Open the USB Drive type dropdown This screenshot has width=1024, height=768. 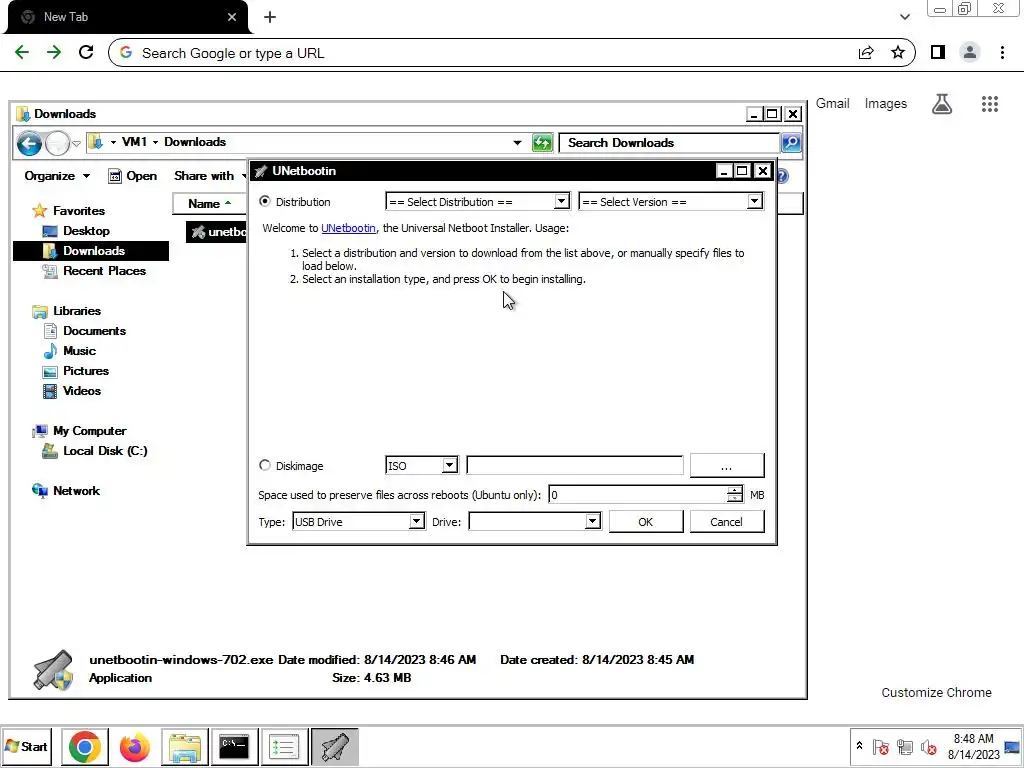coord(359,522)
